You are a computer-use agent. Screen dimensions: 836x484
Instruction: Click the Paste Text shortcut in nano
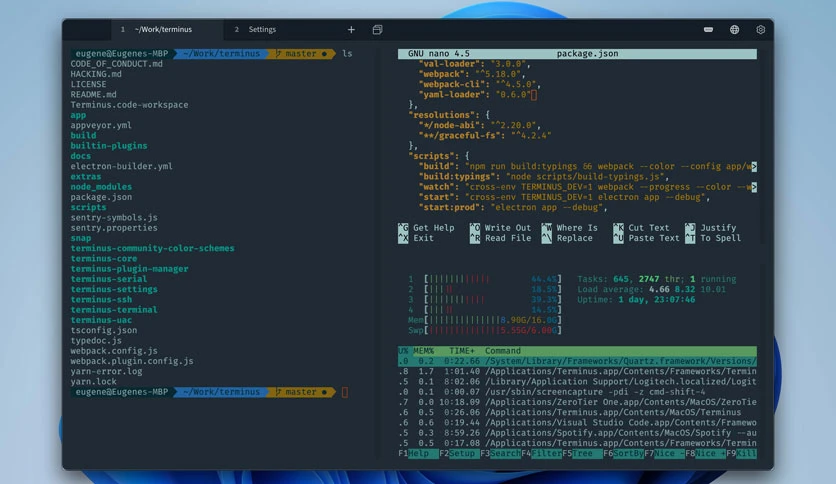pos(647,238)
